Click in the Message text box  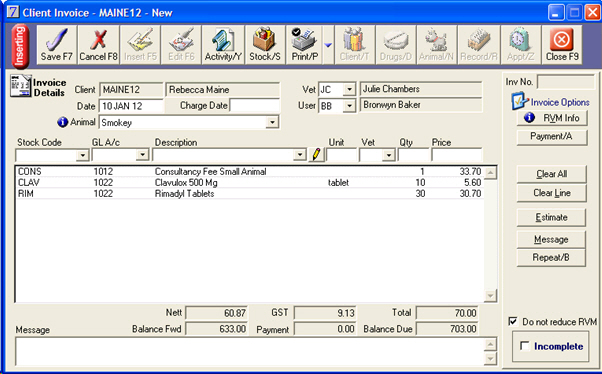point(250,351)
